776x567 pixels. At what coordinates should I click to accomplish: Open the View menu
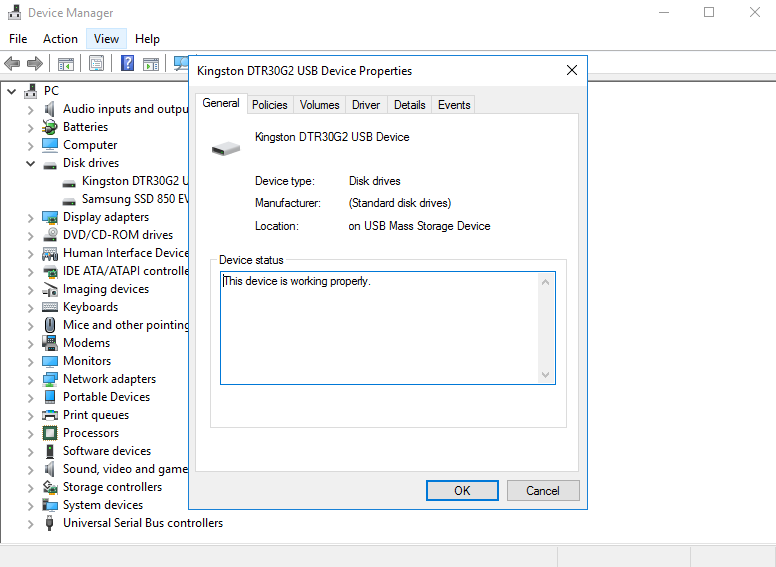click(106, 39)
